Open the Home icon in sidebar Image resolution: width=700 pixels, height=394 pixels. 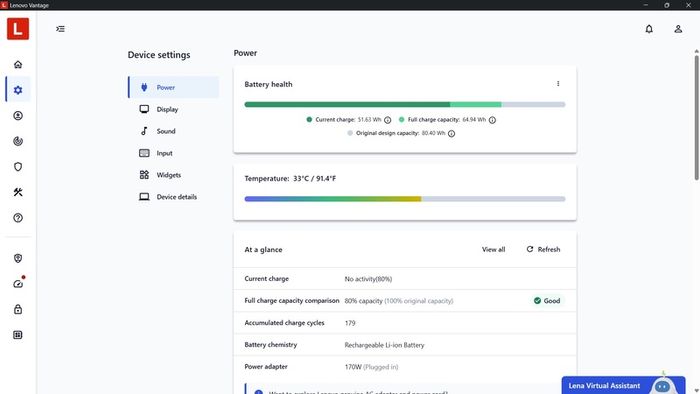pyautogui.click(x=18, y=65)
